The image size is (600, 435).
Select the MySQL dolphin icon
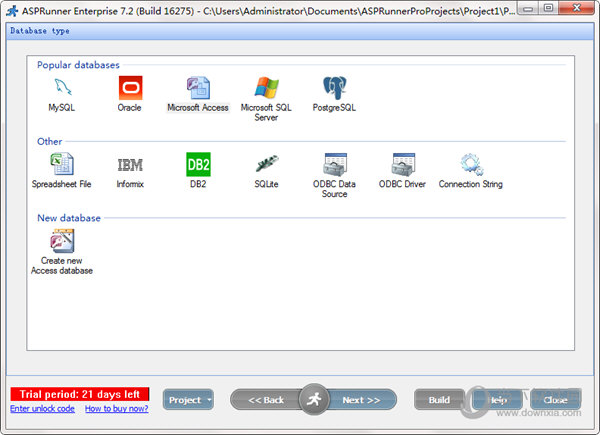click(62, 88)
